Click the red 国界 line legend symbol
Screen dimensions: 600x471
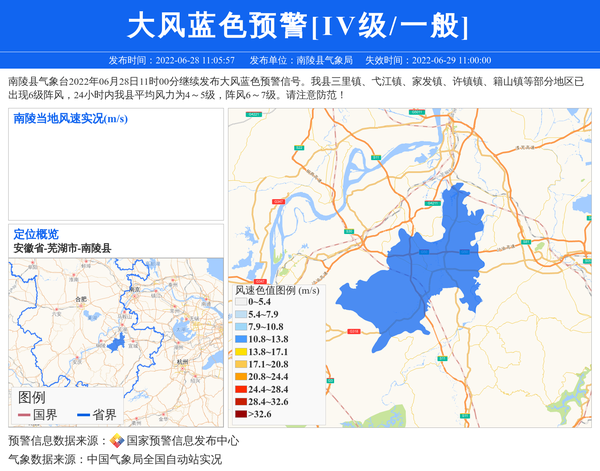24,415
